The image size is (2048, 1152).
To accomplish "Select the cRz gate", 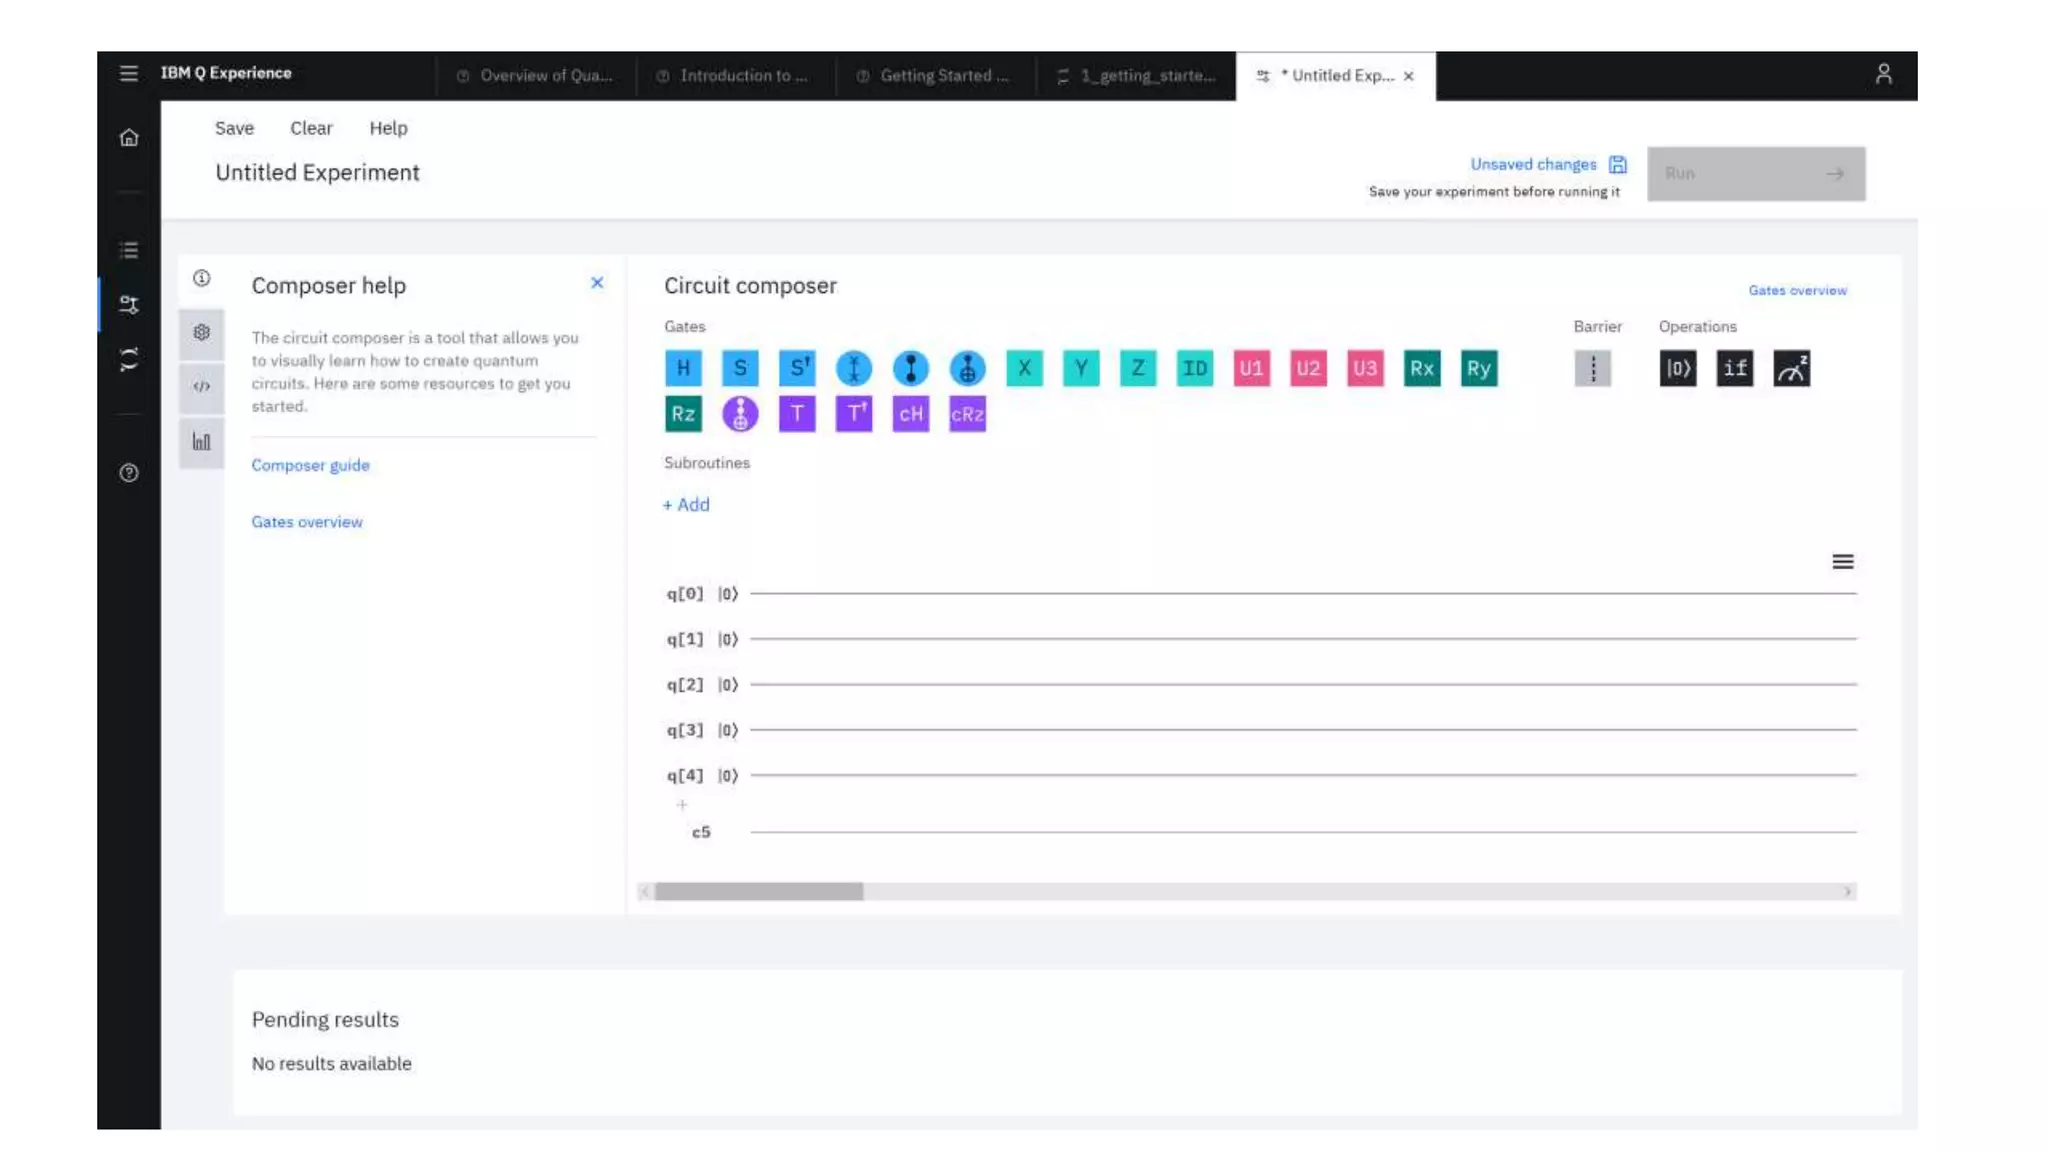I will coord(967,414).
